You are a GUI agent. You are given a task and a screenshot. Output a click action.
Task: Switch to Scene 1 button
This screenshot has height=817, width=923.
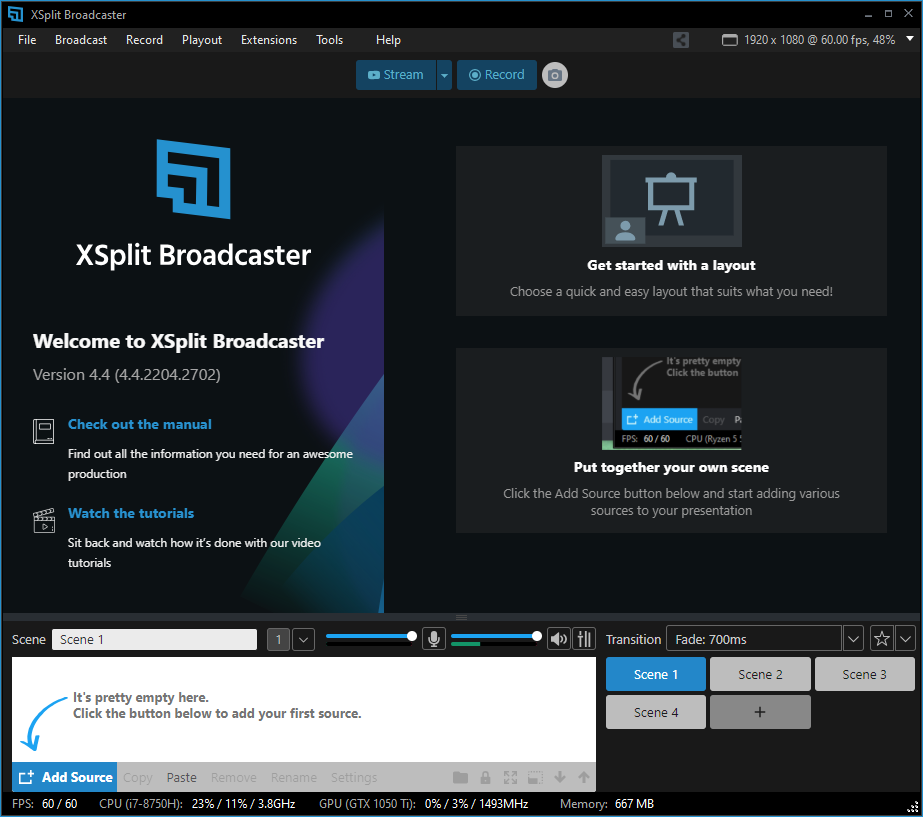point(656,675)
